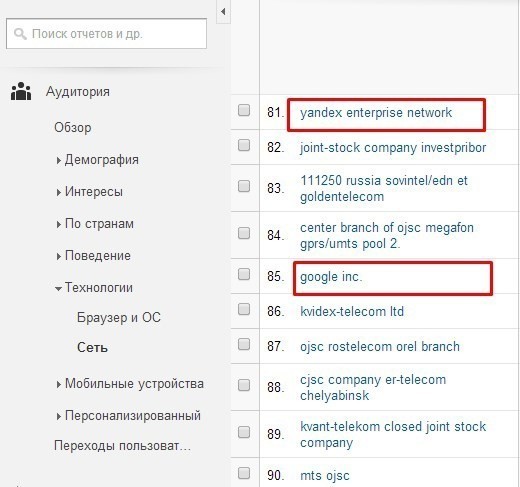Check the mts ojsc row checkbox

[x=244, y=473]
